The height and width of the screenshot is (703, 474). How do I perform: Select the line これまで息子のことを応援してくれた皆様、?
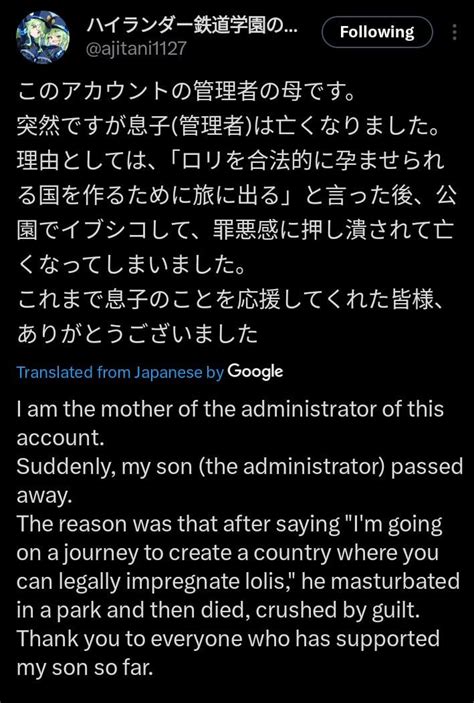[232, 299]
